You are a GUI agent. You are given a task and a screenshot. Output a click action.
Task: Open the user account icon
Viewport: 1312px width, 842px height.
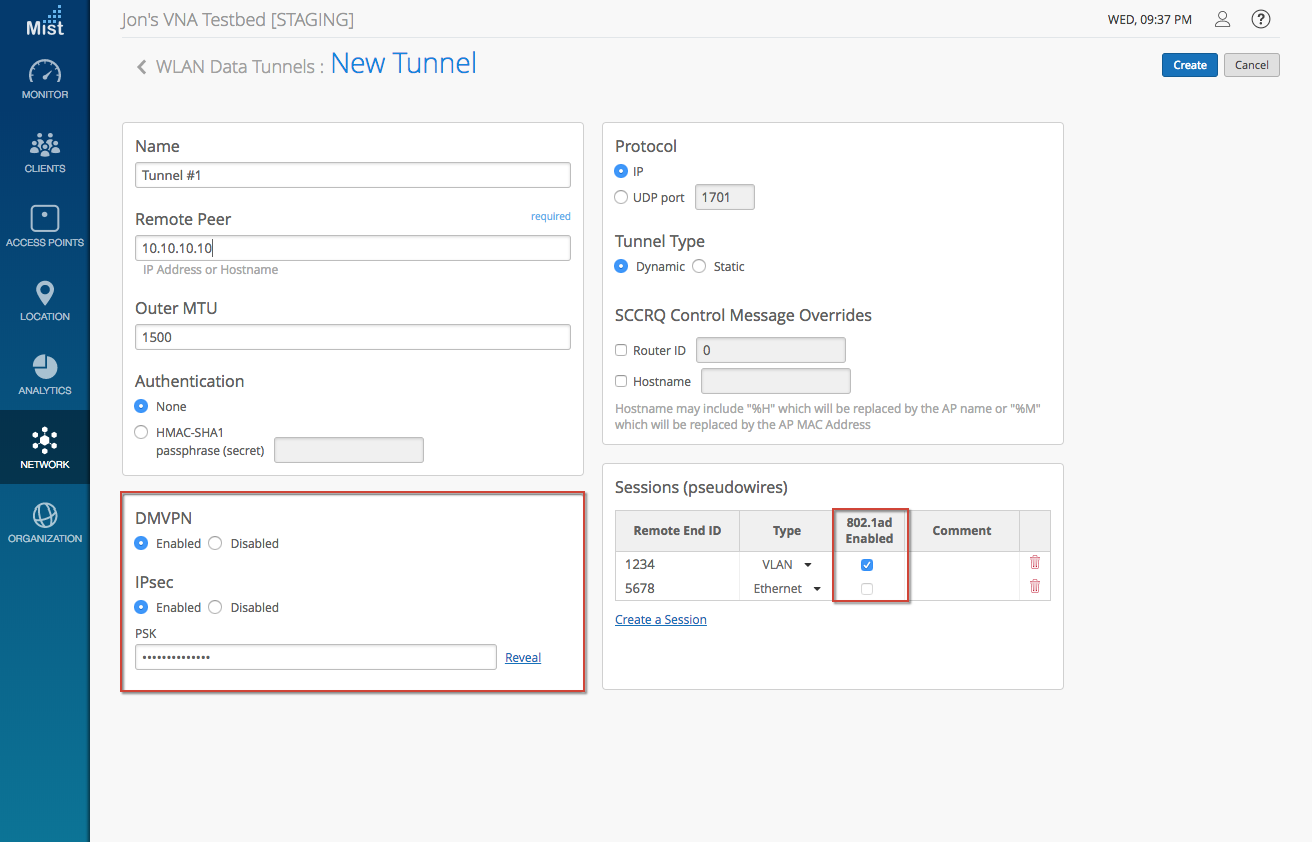pyautogui.click(x=1222, y=19)
